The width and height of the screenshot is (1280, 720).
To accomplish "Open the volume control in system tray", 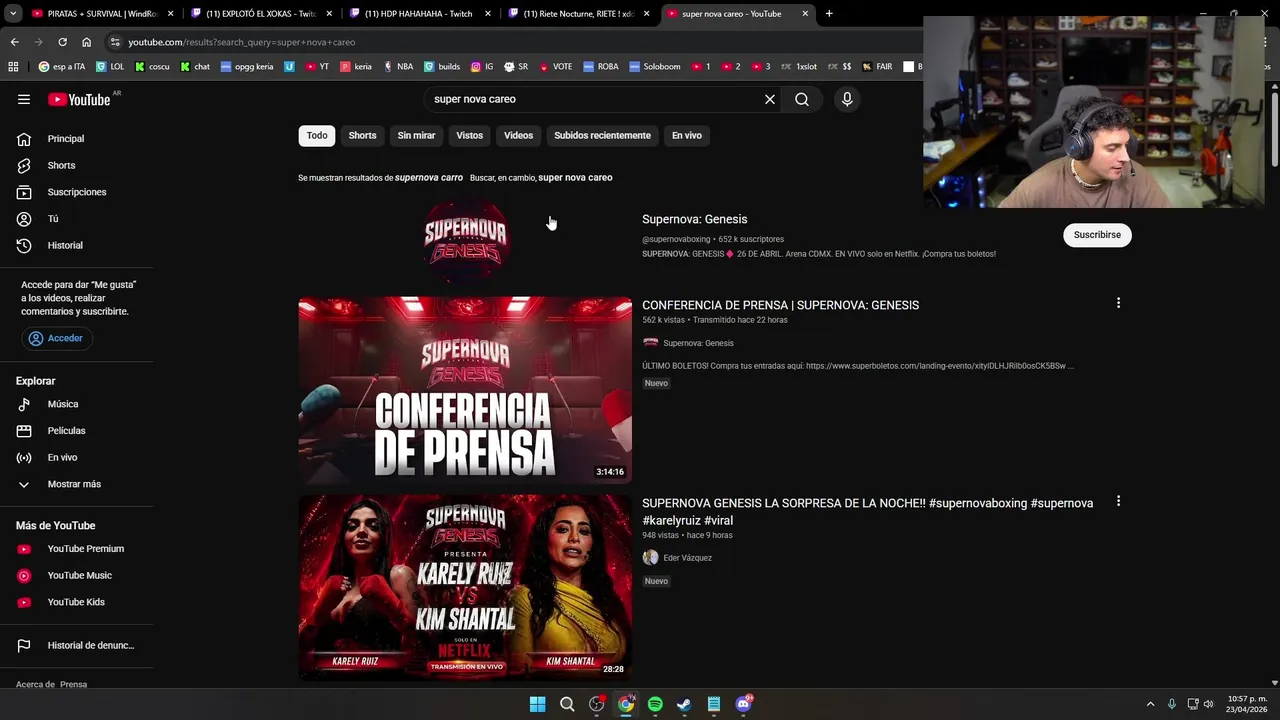I will [1209, 704].
